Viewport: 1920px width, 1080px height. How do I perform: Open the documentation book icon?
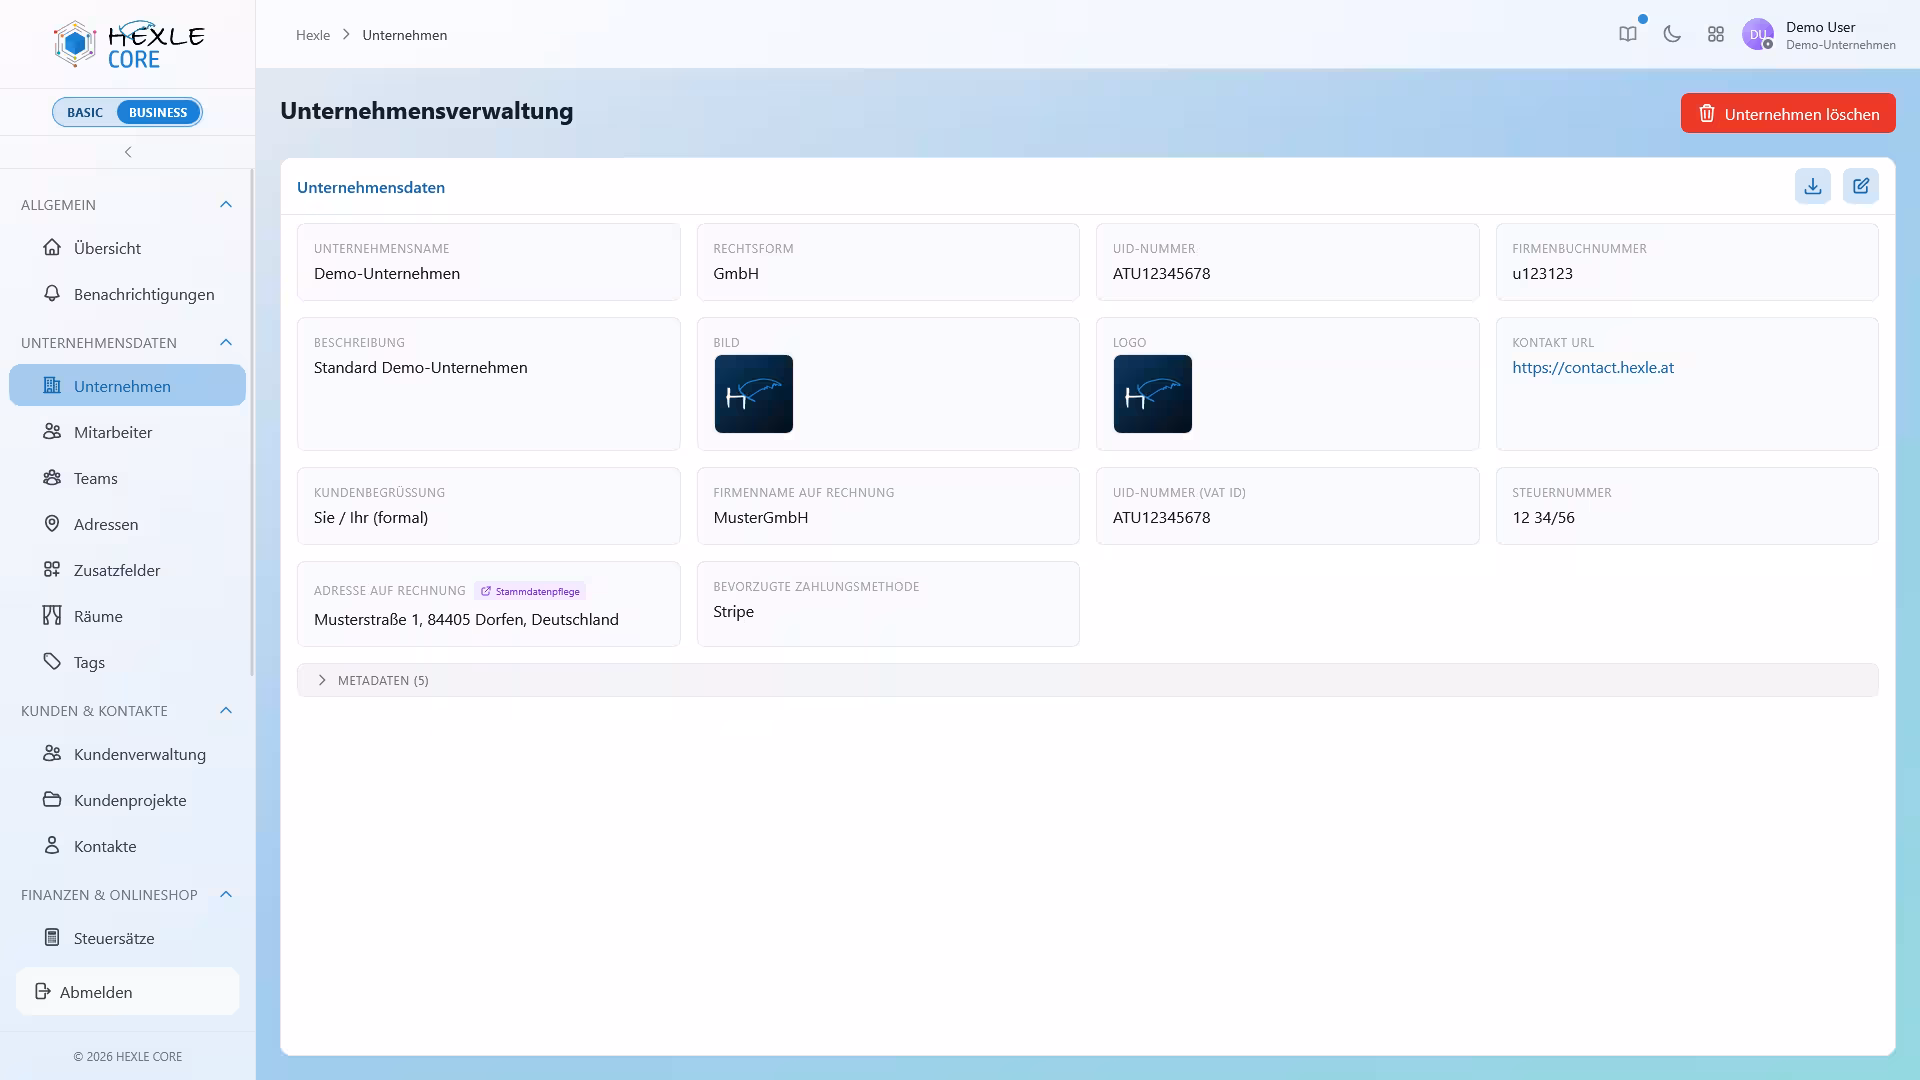point(1628,34)
